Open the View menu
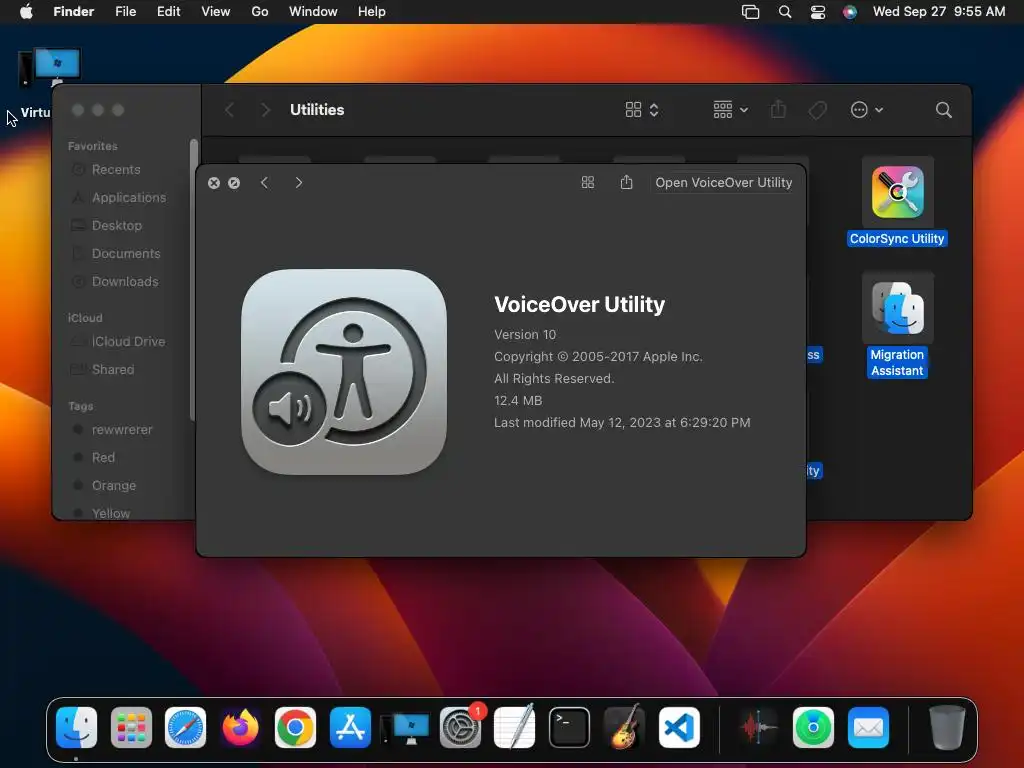 tap(216, 12)
